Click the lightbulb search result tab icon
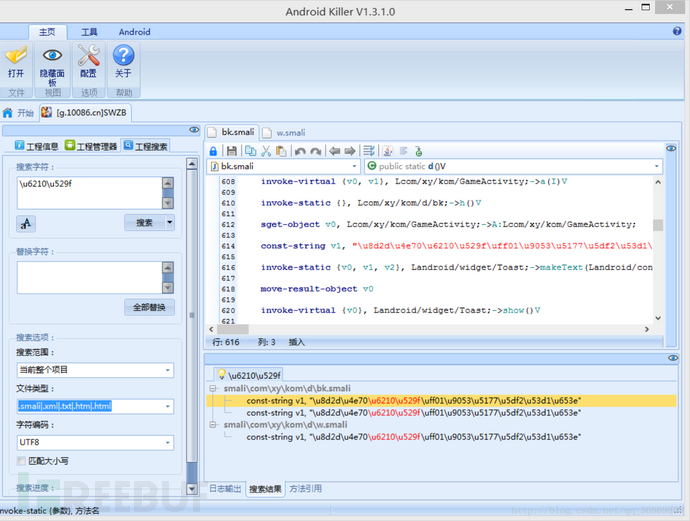Image resolution: width=690 pixels, height=521 pixels. [x=222, y=375]
